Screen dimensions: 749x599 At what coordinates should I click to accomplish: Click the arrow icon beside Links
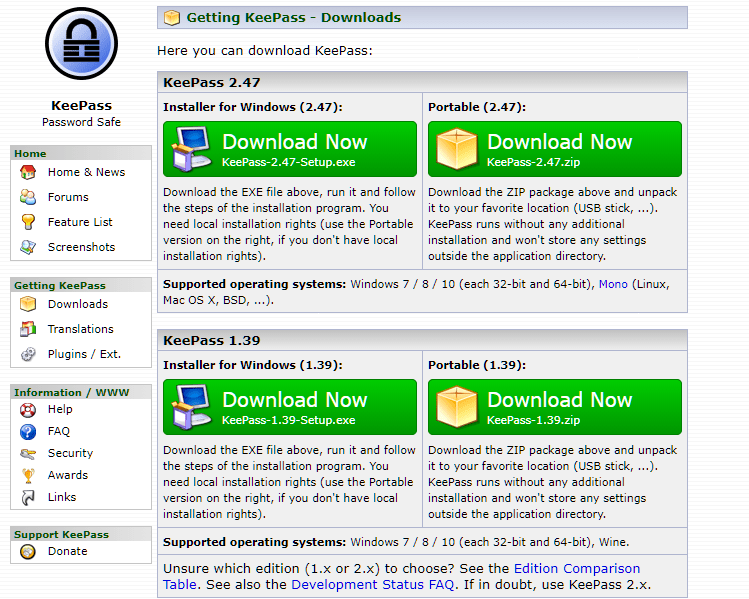click(x=28, y=498)
